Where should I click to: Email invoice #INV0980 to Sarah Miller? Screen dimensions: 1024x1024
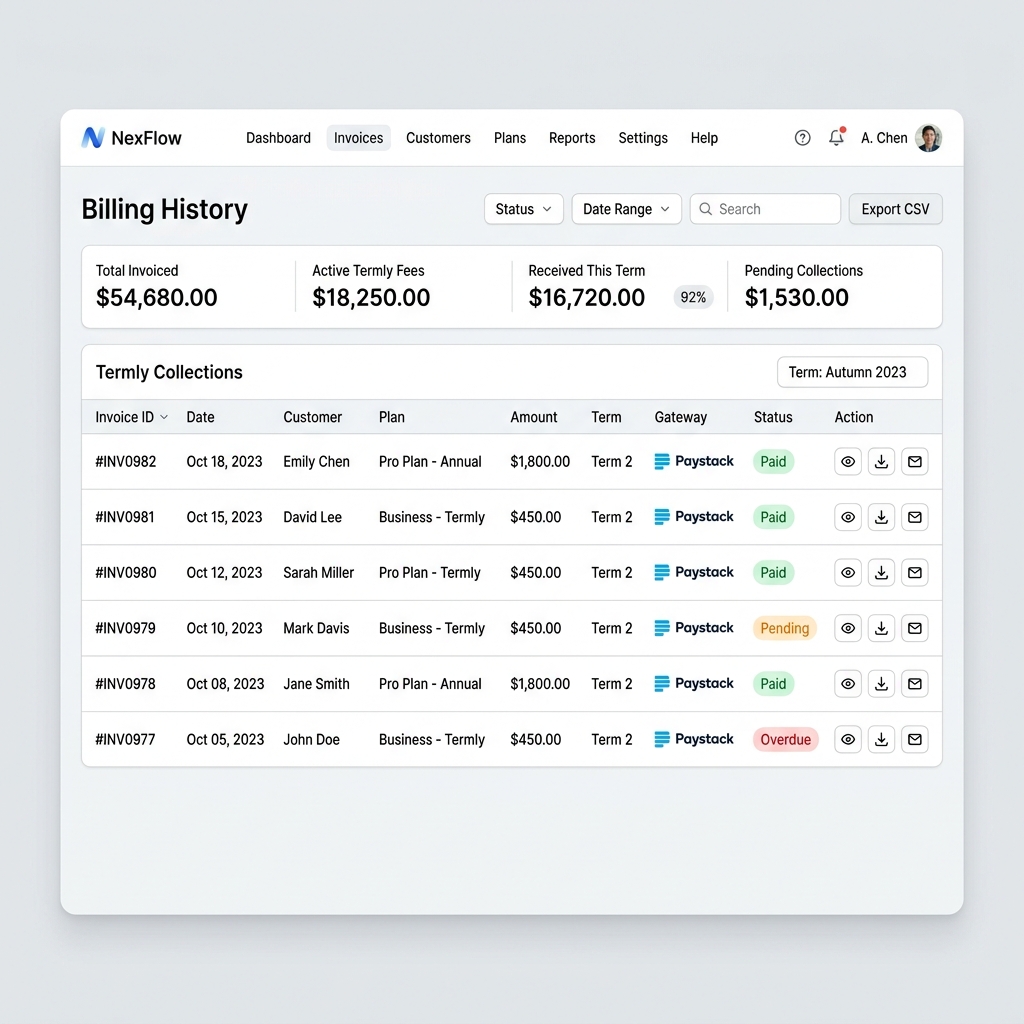pyautogui.click(x=914, y=573)
